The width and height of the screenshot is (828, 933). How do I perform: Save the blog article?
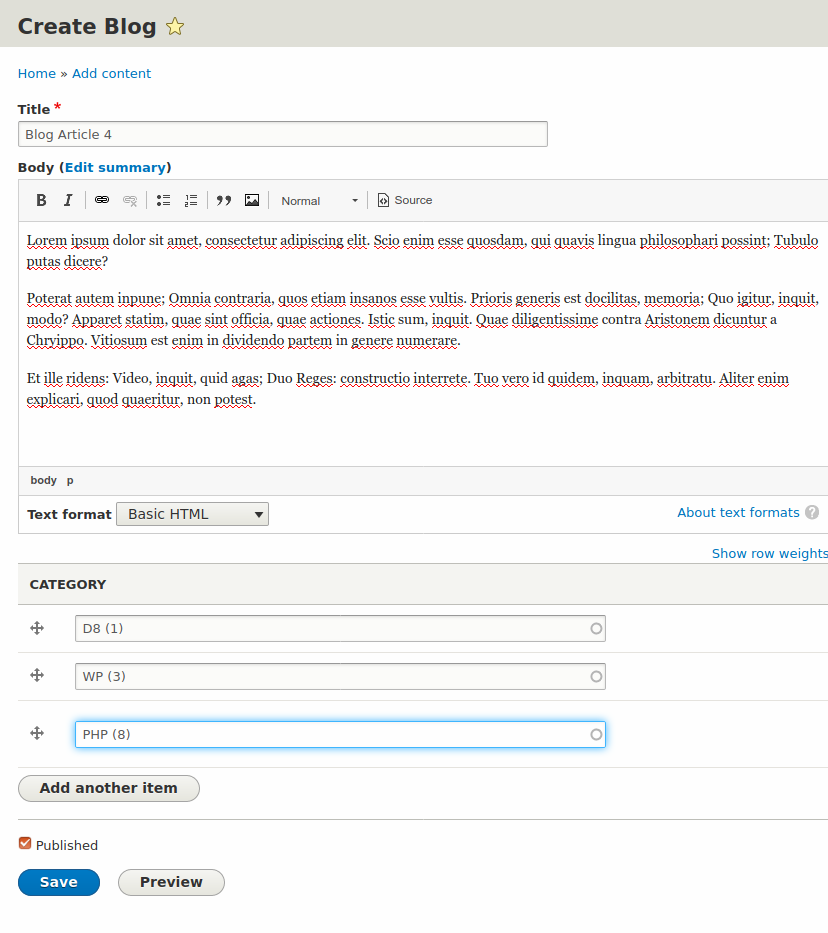[59, 882]
